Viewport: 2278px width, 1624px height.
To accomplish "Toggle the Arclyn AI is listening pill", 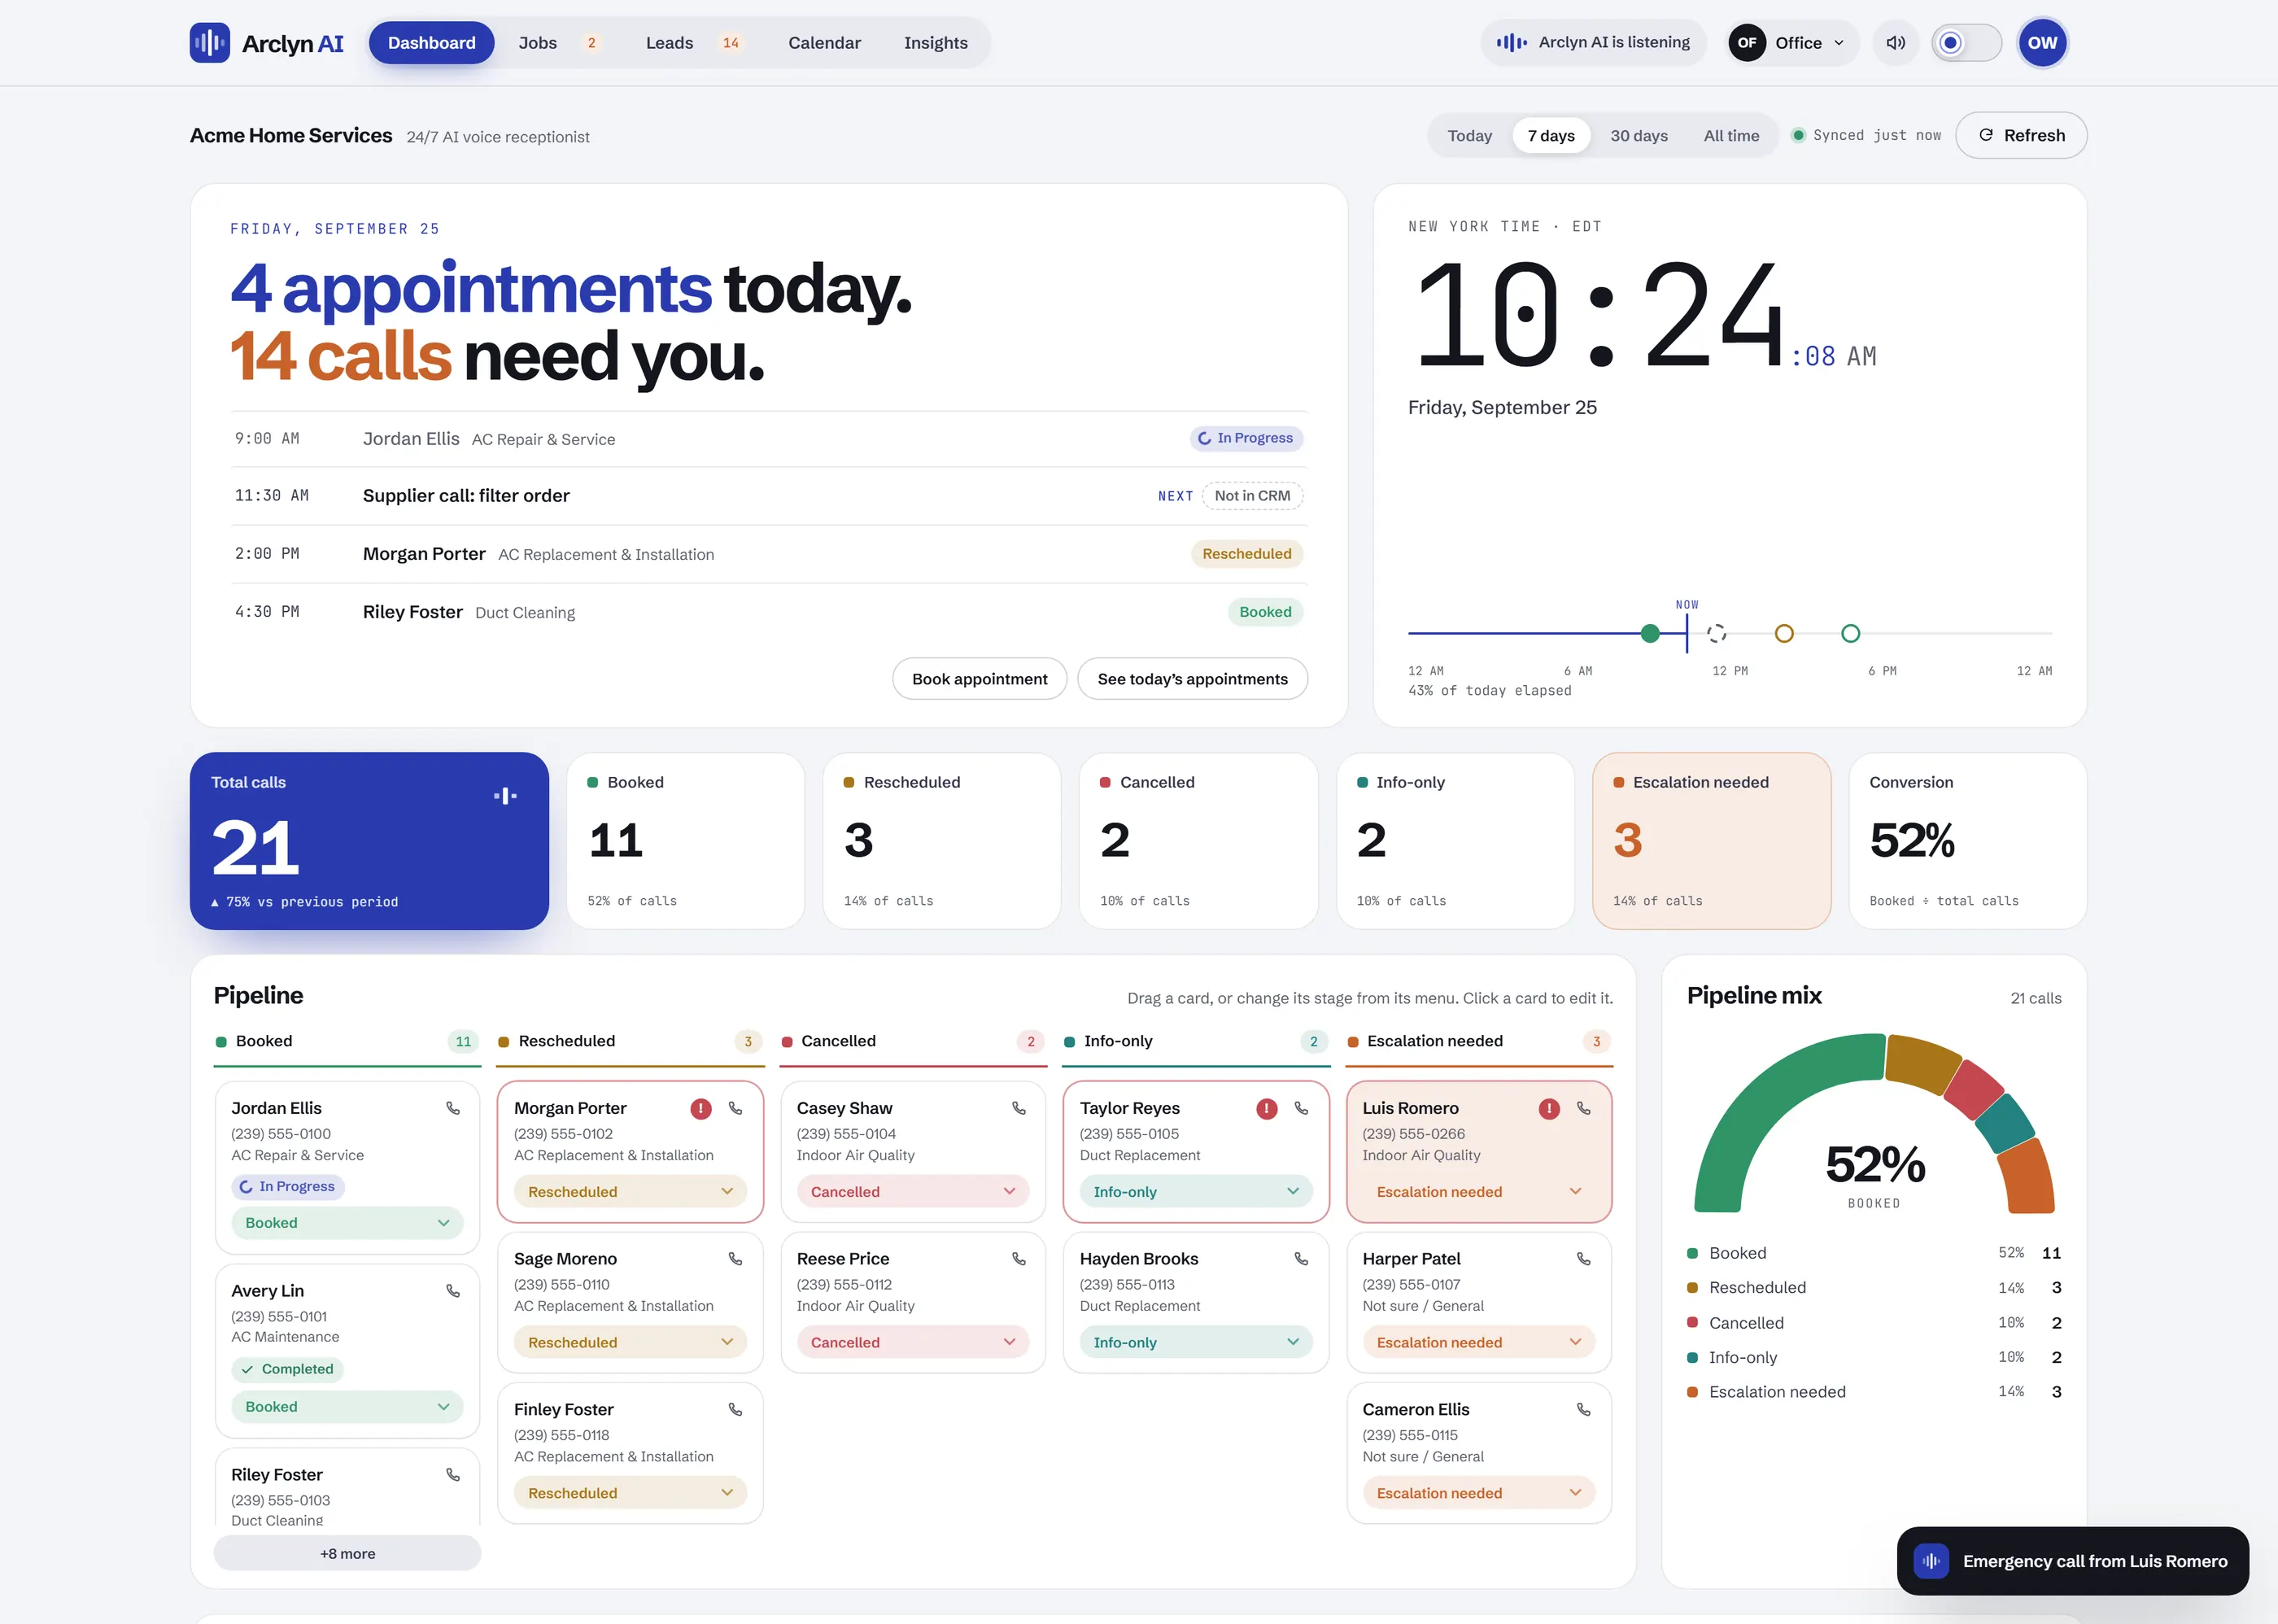I will (1593, 43).
